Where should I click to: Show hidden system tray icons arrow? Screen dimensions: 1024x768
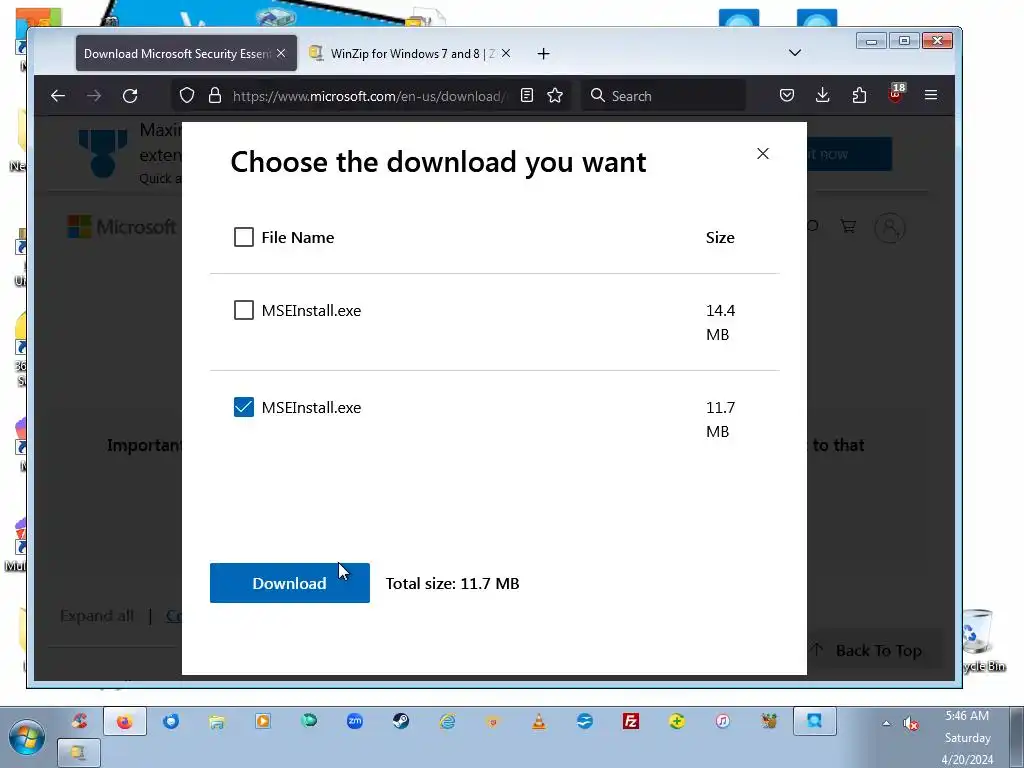[886, 723]
